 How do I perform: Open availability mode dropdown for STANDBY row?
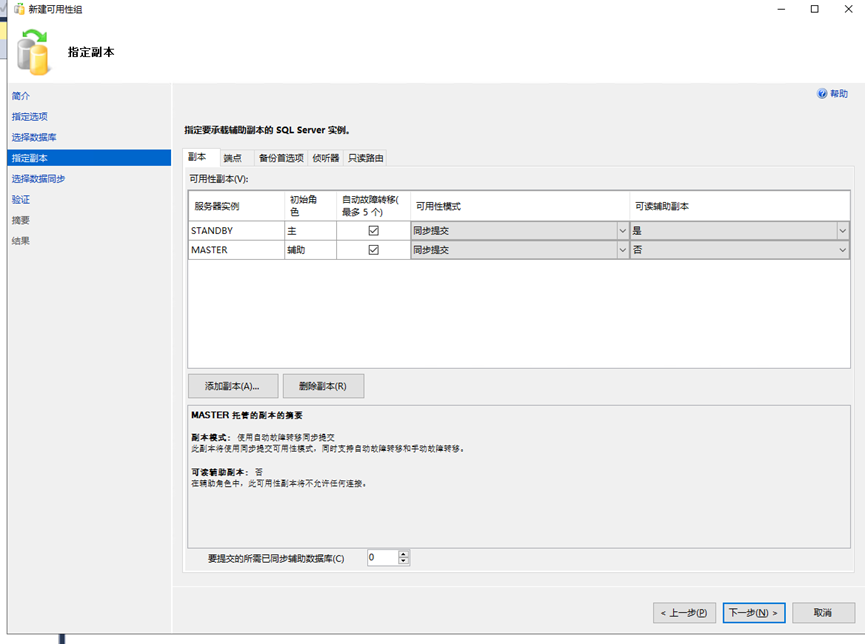(x=621, y=231)
